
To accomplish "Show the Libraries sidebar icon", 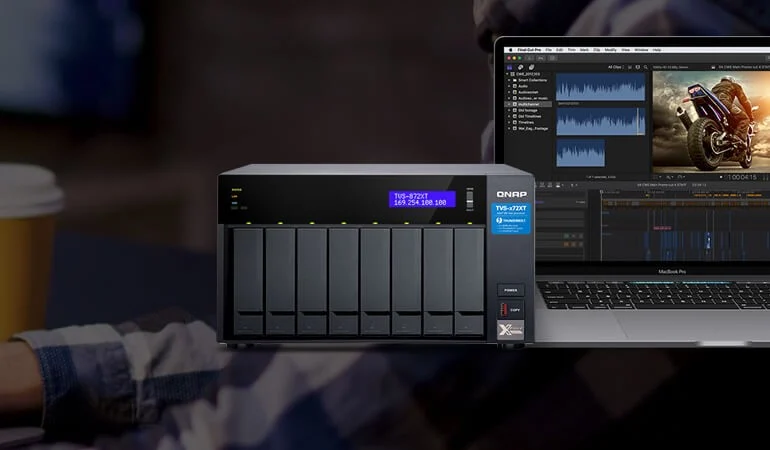I will (x=510, y=67).
